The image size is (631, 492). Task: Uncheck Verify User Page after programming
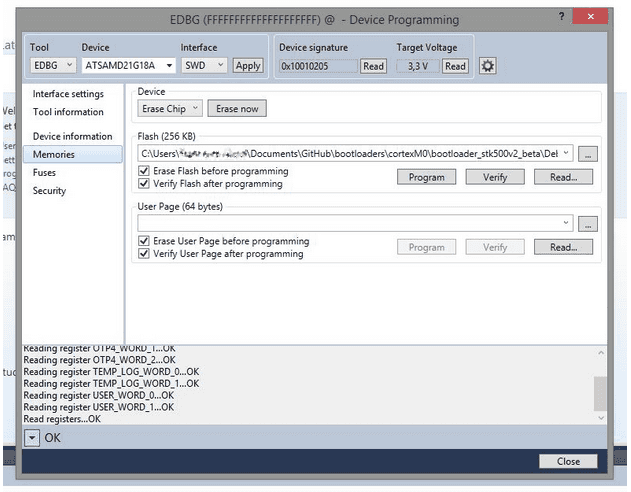144,254
